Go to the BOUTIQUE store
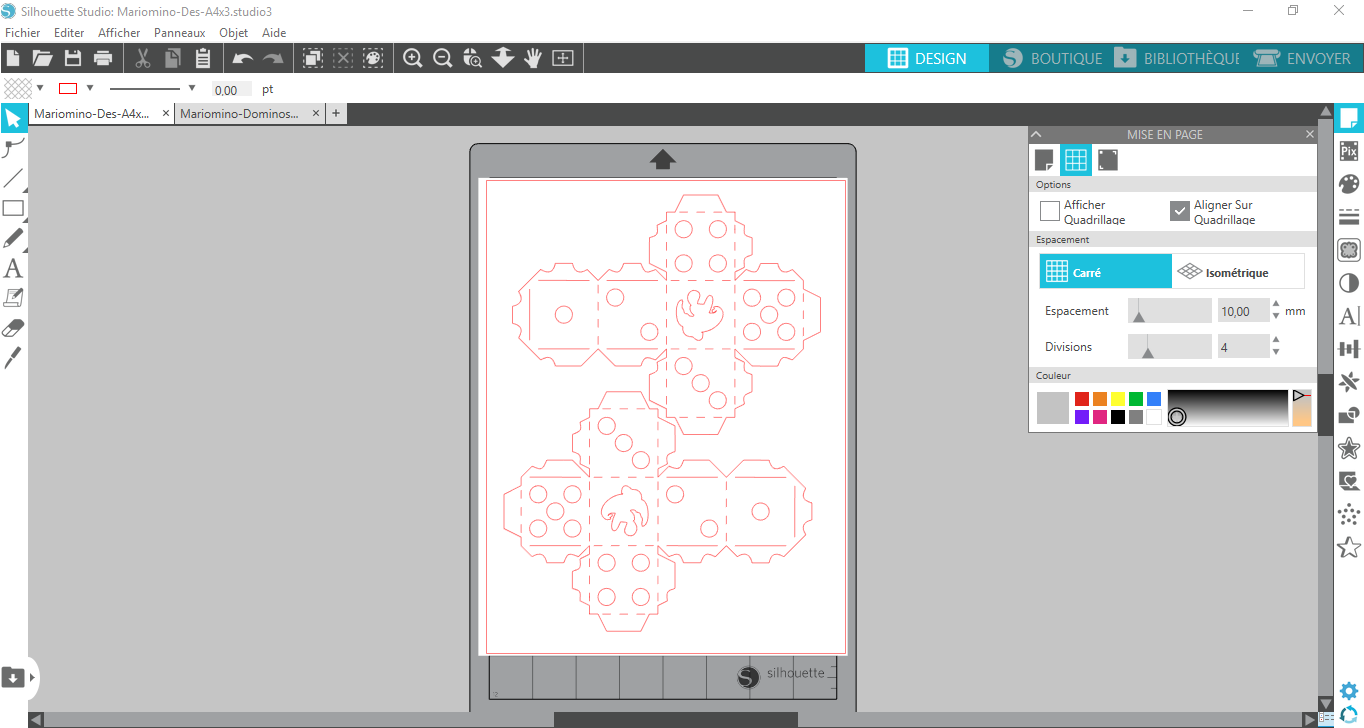 pyautogui.click(x=1052, y=58)
